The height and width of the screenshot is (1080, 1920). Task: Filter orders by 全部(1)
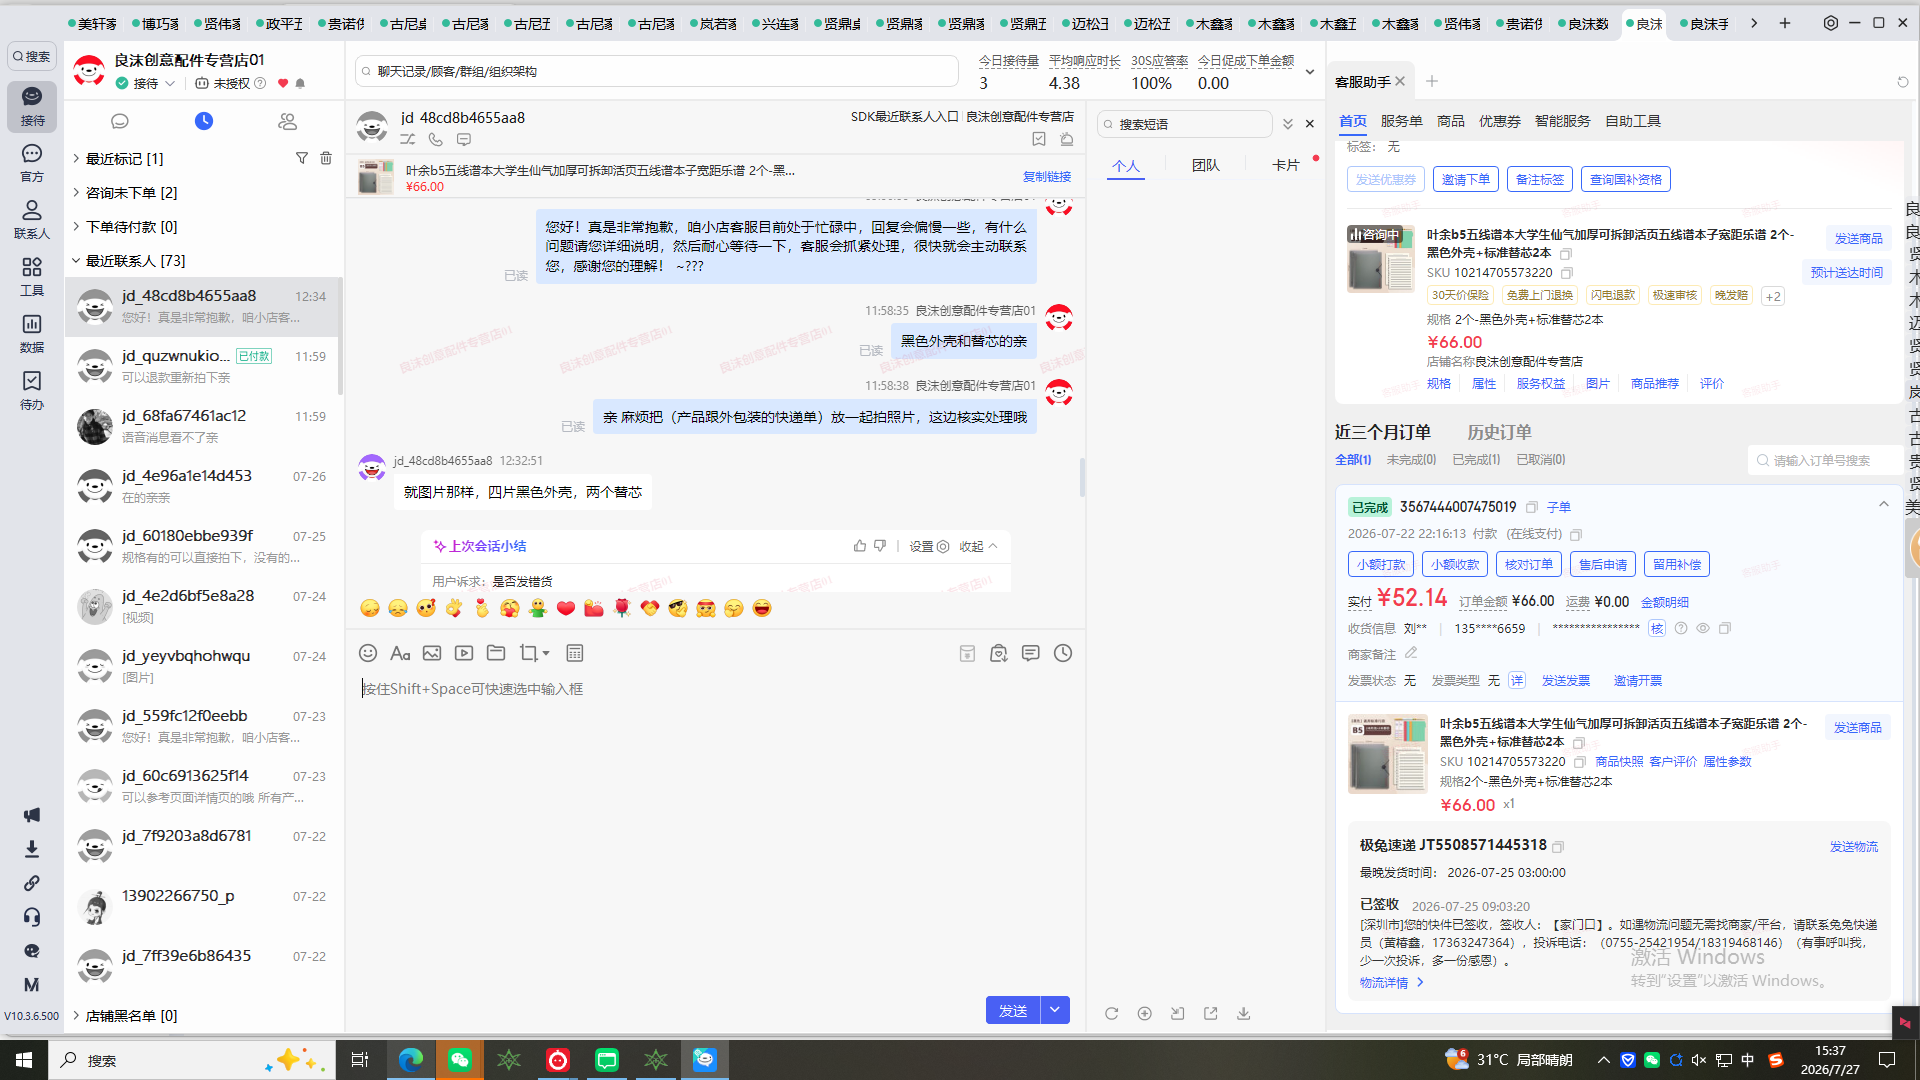[1353, 460]
